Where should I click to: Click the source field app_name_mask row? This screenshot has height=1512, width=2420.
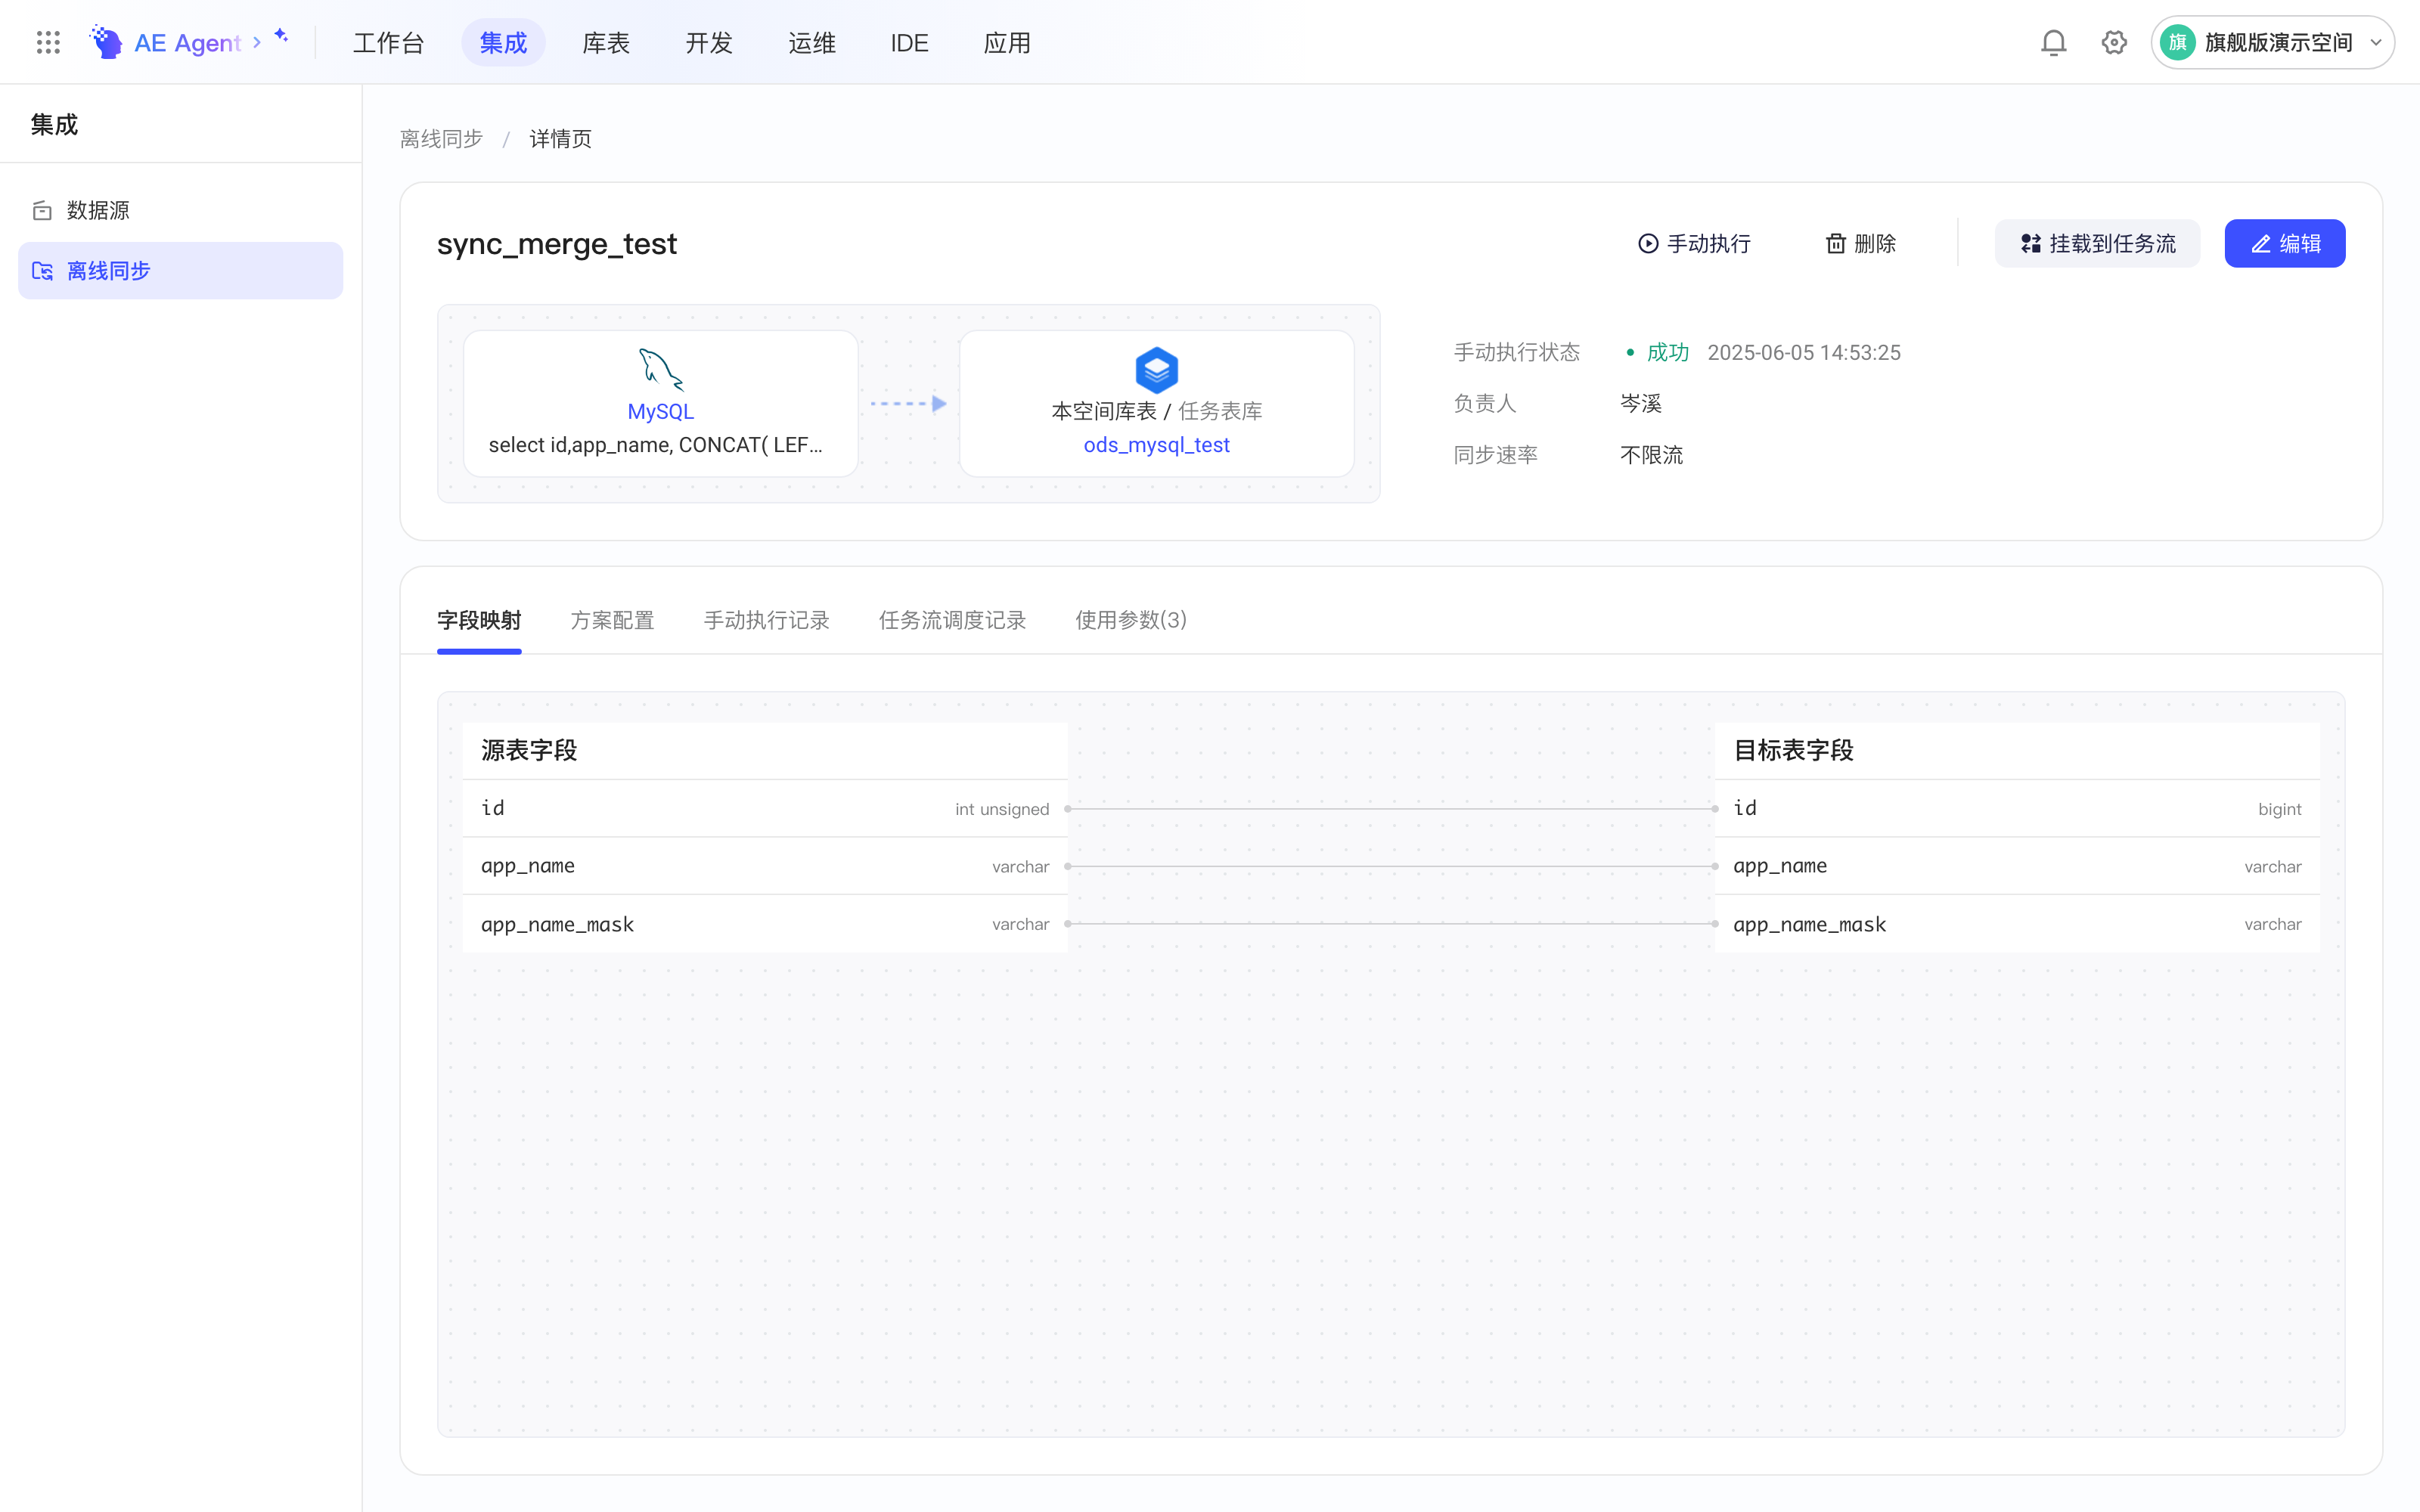[x=765, y=924]
